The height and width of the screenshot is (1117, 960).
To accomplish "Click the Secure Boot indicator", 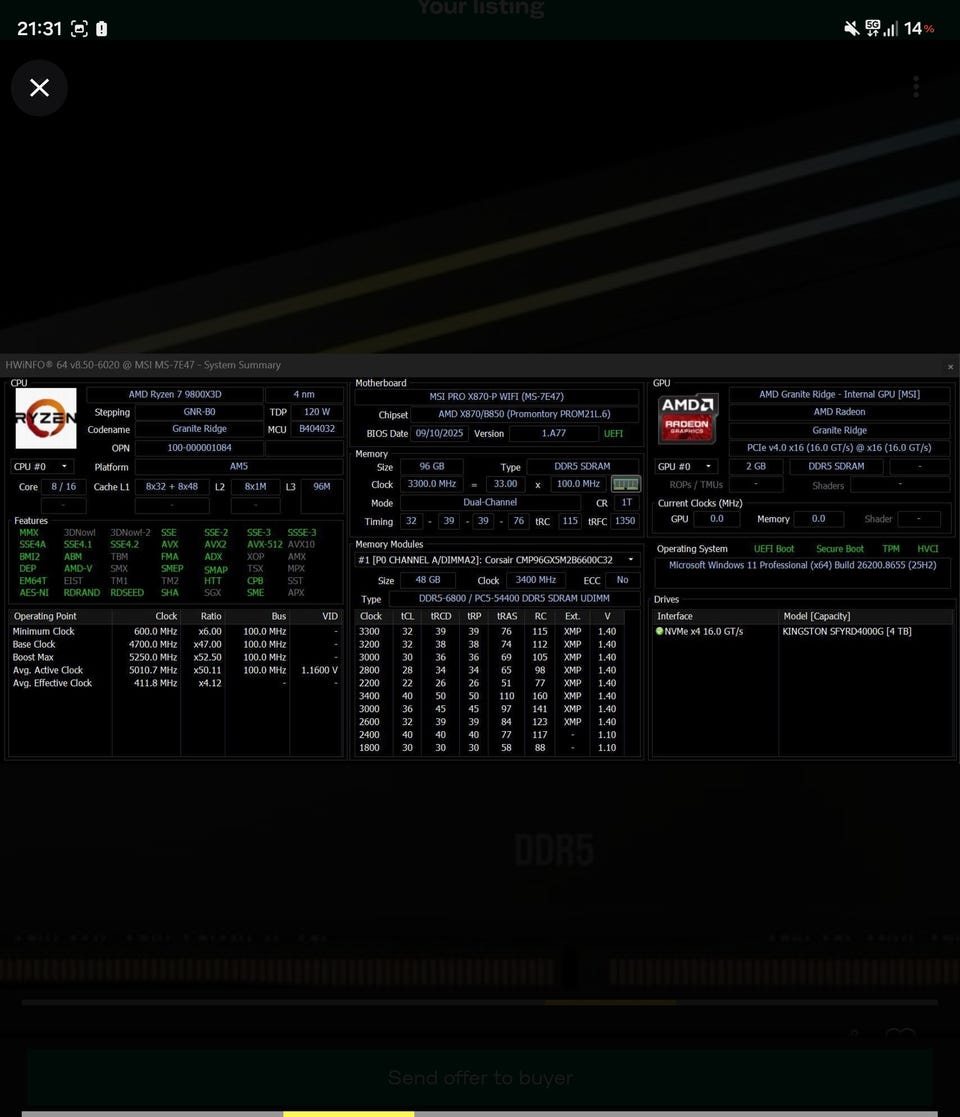I will click(x=840, y=549).
